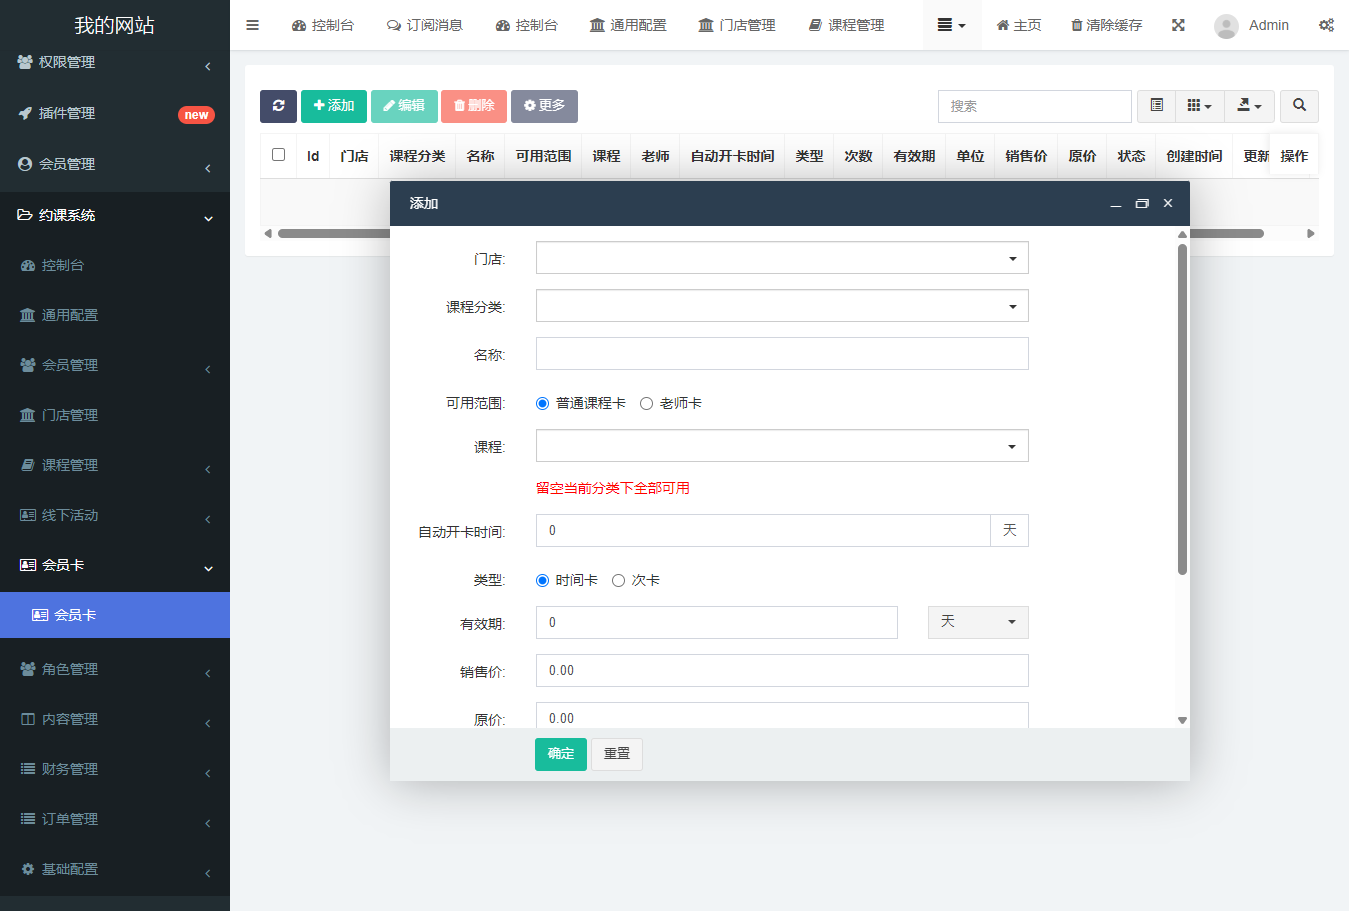This screenshot has height=911, width=1349.
Task: Select the 普通课程卡 radio option
Action: point(543,404)
